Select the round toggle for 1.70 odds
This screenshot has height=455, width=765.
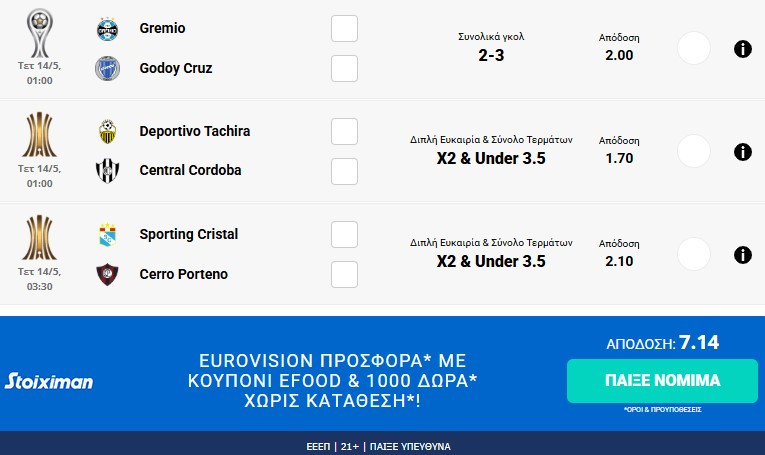[693, 151]
